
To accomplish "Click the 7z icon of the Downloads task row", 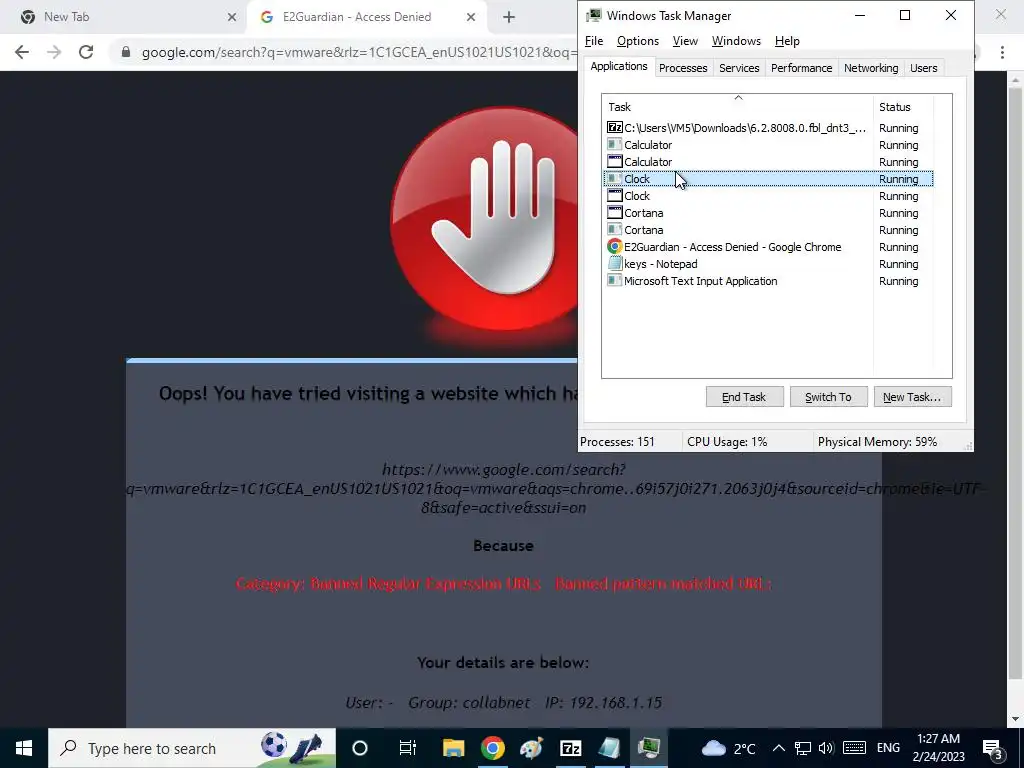I will click(x=615, y=128).
